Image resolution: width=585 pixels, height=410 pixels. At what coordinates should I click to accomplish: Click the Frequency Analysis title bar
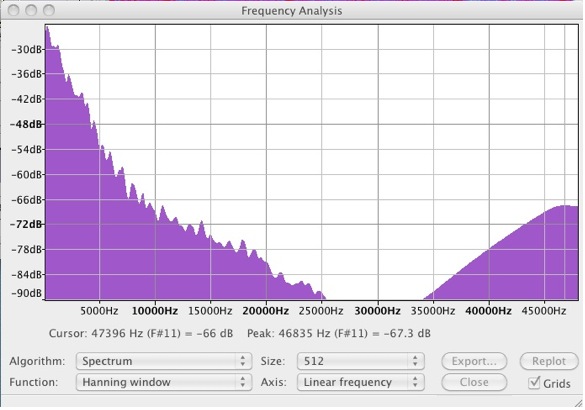[292, 11]
